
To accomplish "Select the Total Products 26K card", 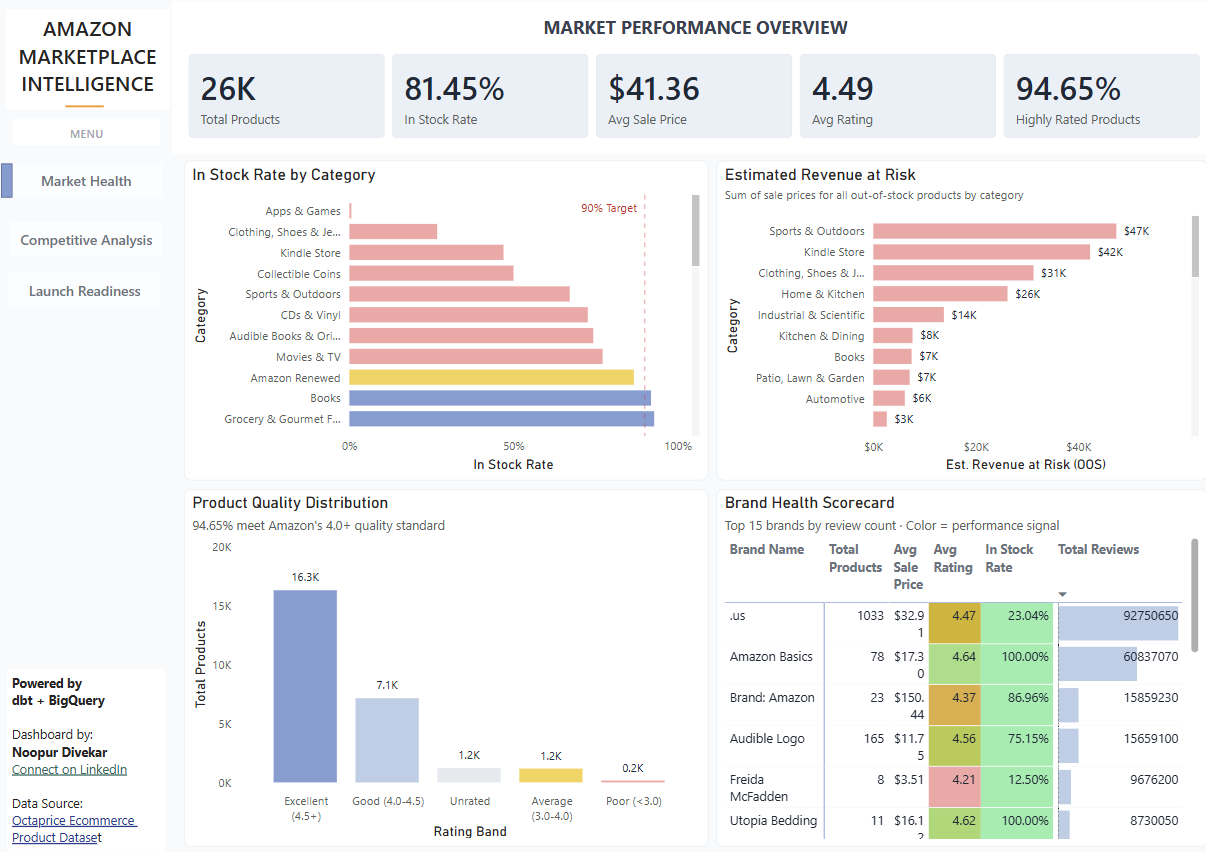I will tap(286, 96).
